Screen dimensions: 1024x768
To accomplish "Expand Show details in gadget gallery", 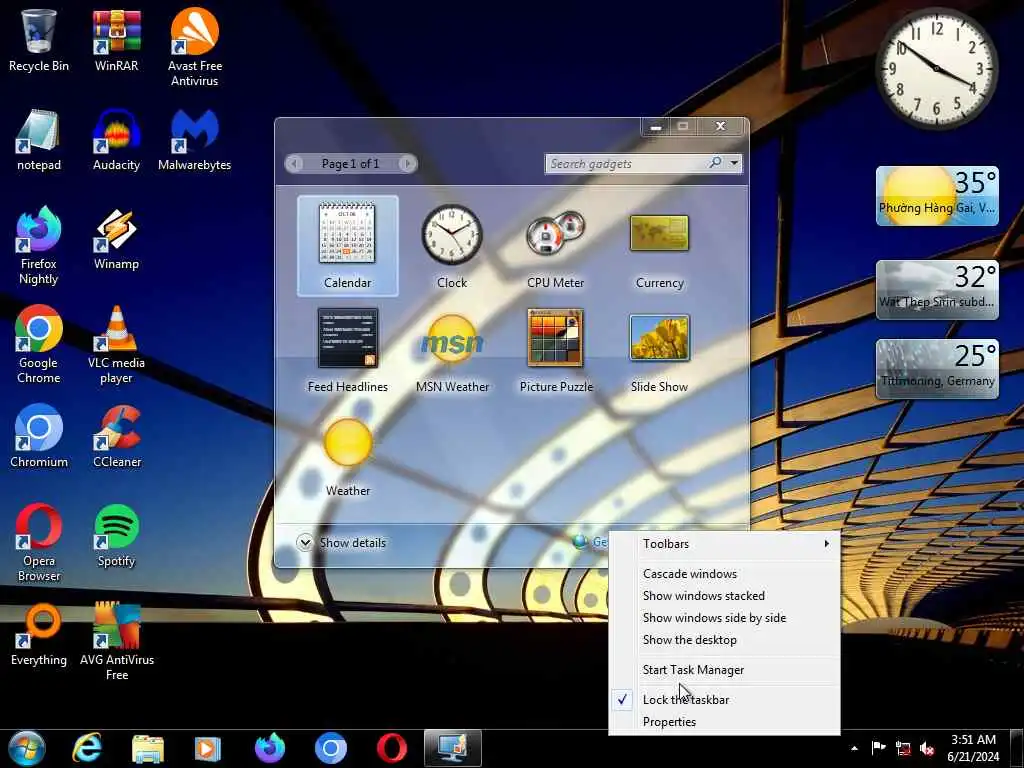I will (x=341, y=543).
